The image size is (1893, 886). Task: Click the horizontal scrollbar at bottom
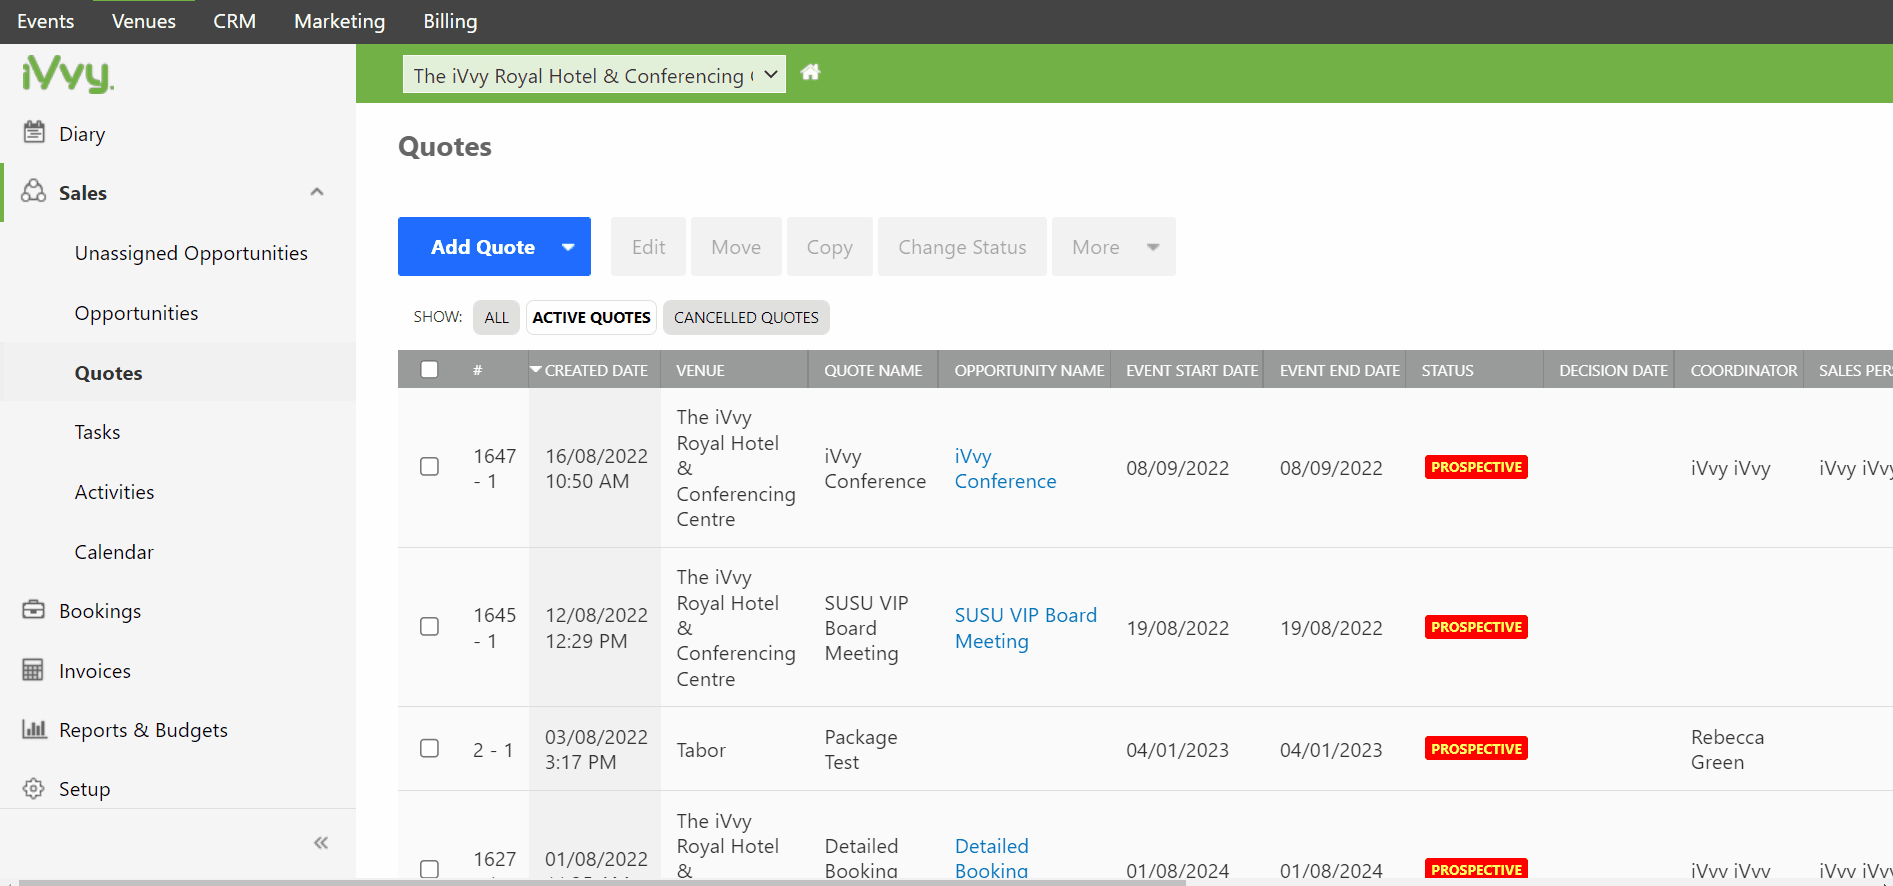603,882
